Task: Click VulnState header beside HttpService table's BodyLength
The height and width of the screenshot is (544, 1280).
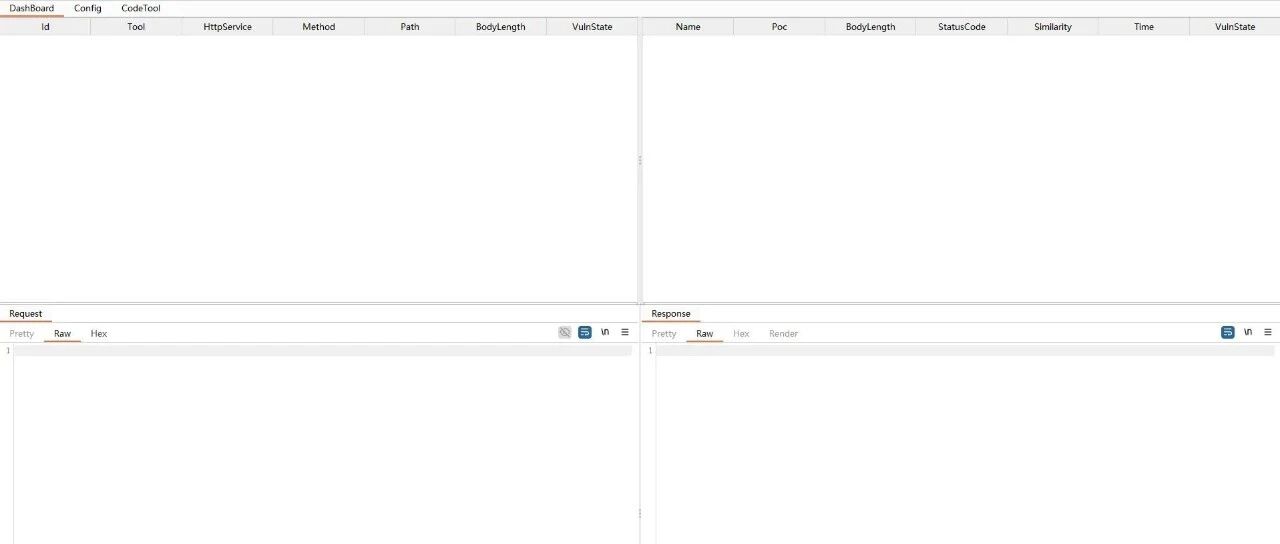Action: (x=592, y=27)
